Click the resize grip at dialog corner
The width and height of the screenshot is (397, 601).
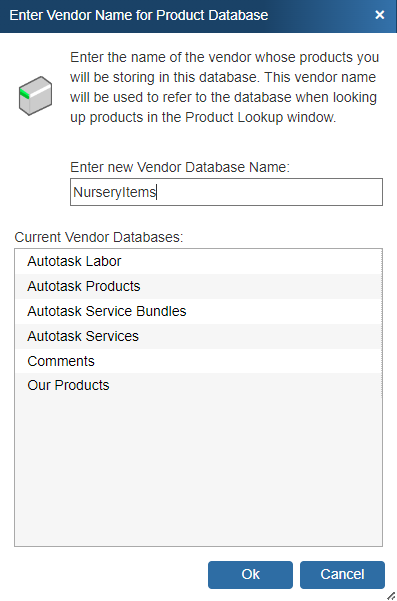pos(390,595)
